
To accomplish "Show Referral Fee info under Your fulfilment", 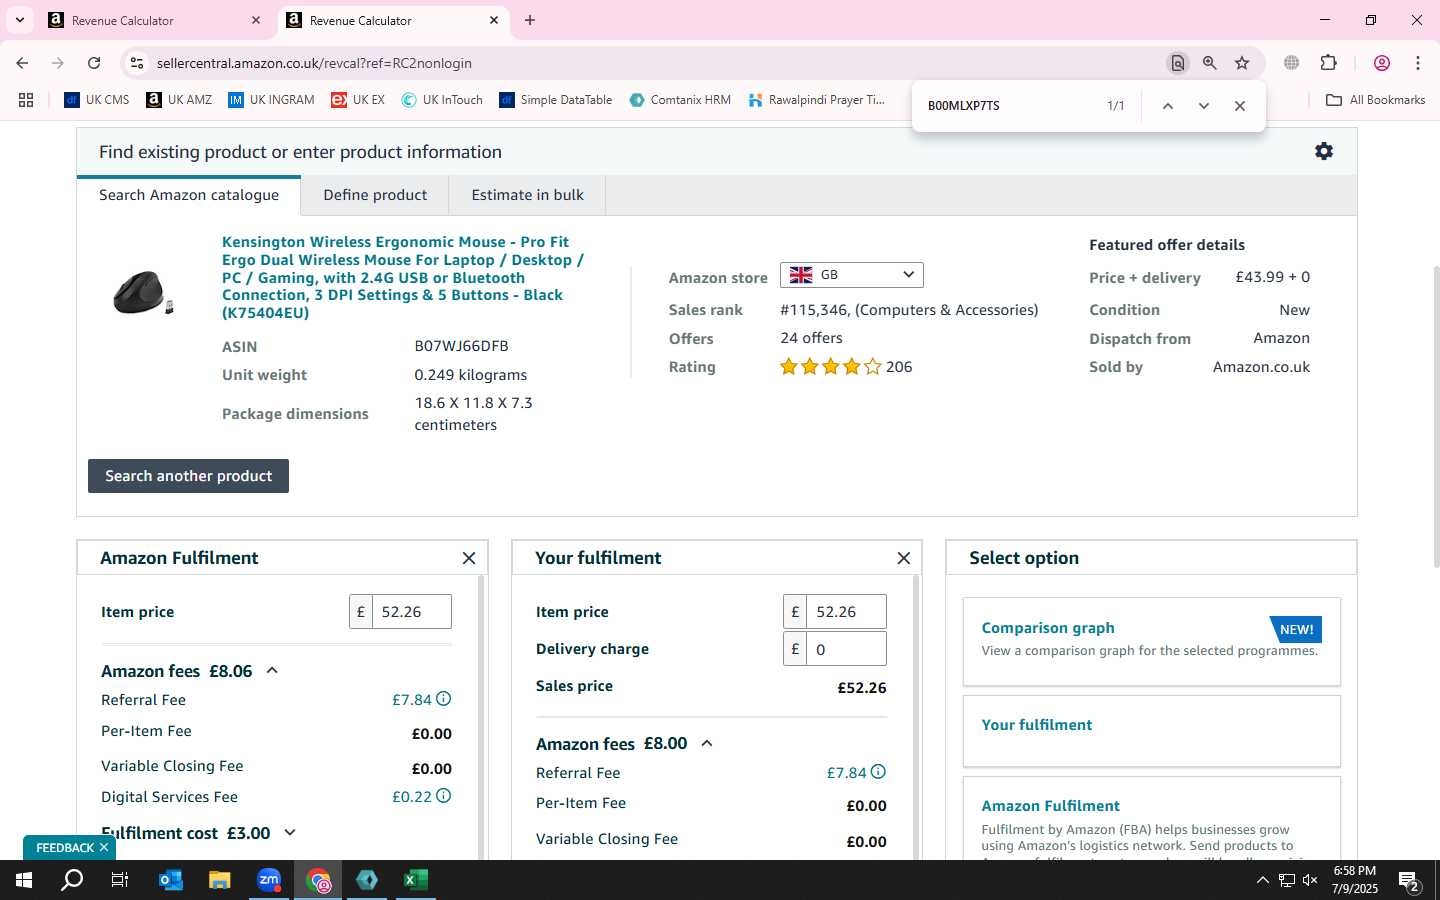I will point(878,772).
